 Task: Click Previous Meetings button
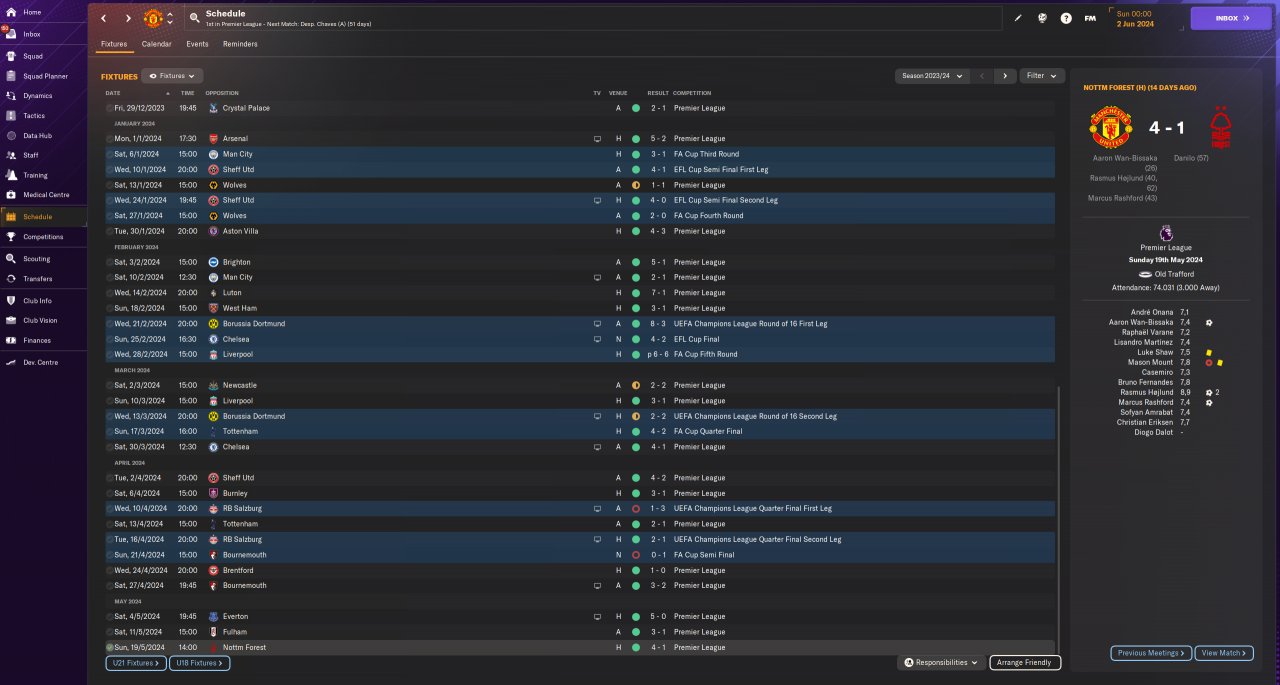[x=1151, y=653]
